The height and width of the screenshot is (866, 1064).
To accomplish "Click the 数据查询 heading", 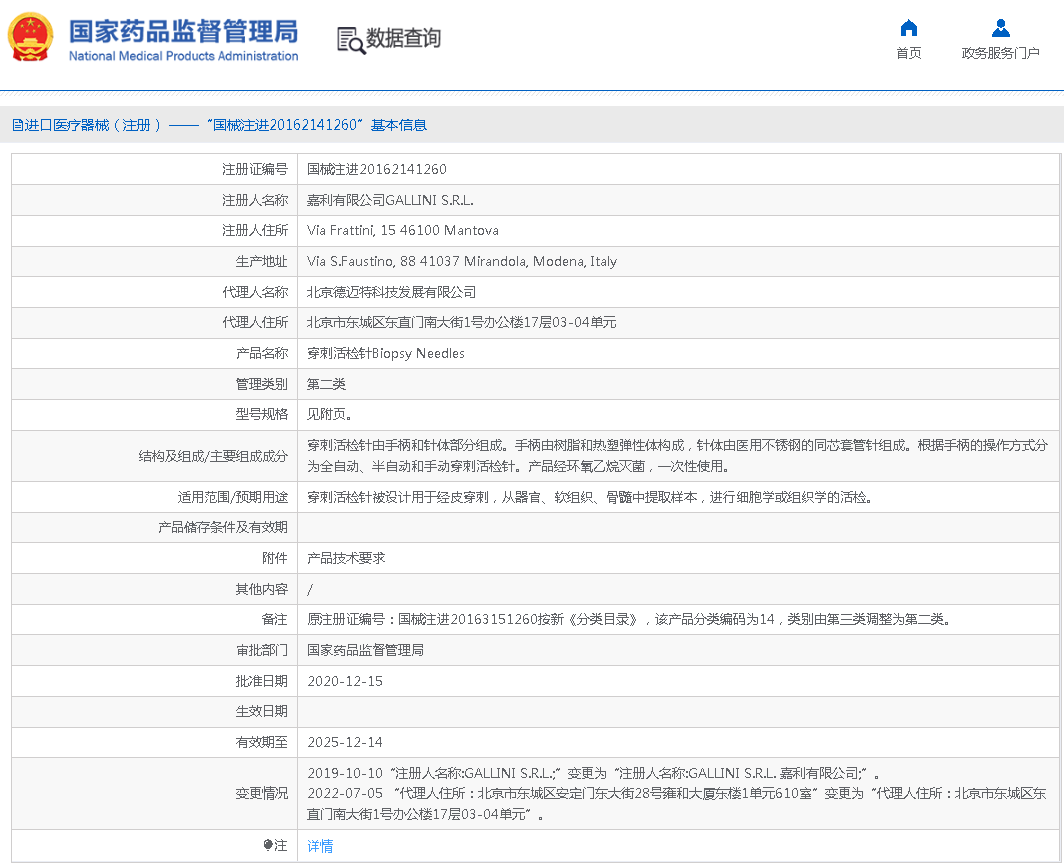I will [404, 38].
